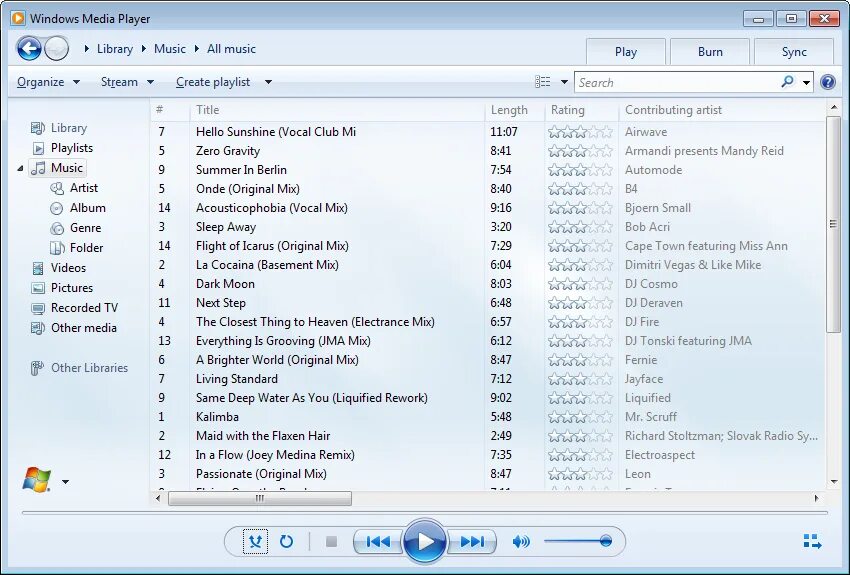
Task: Click the horizontal scrollbar right arrow
Action: [816, 498]
